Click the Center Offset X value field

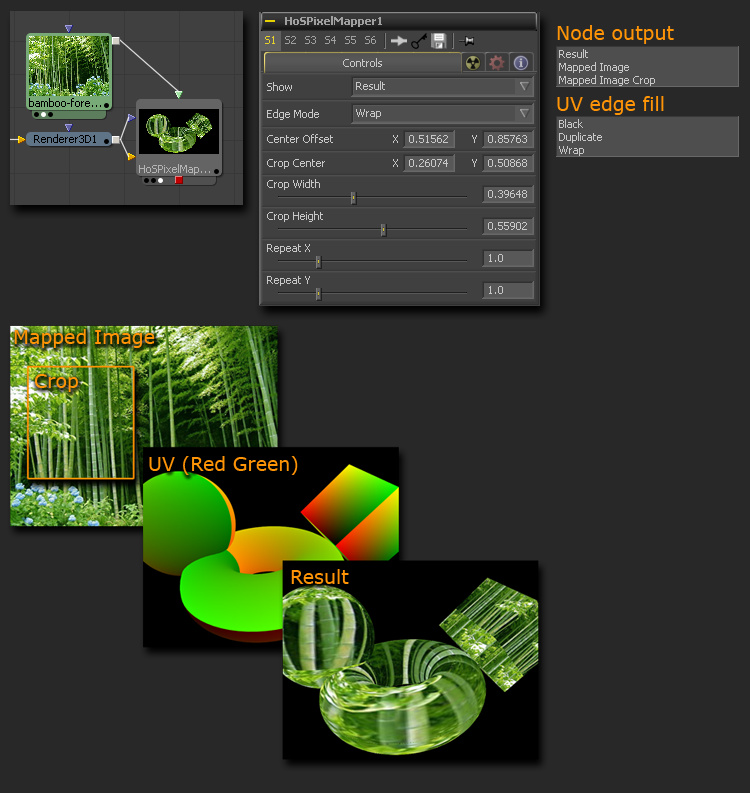(x=429, y=139)
